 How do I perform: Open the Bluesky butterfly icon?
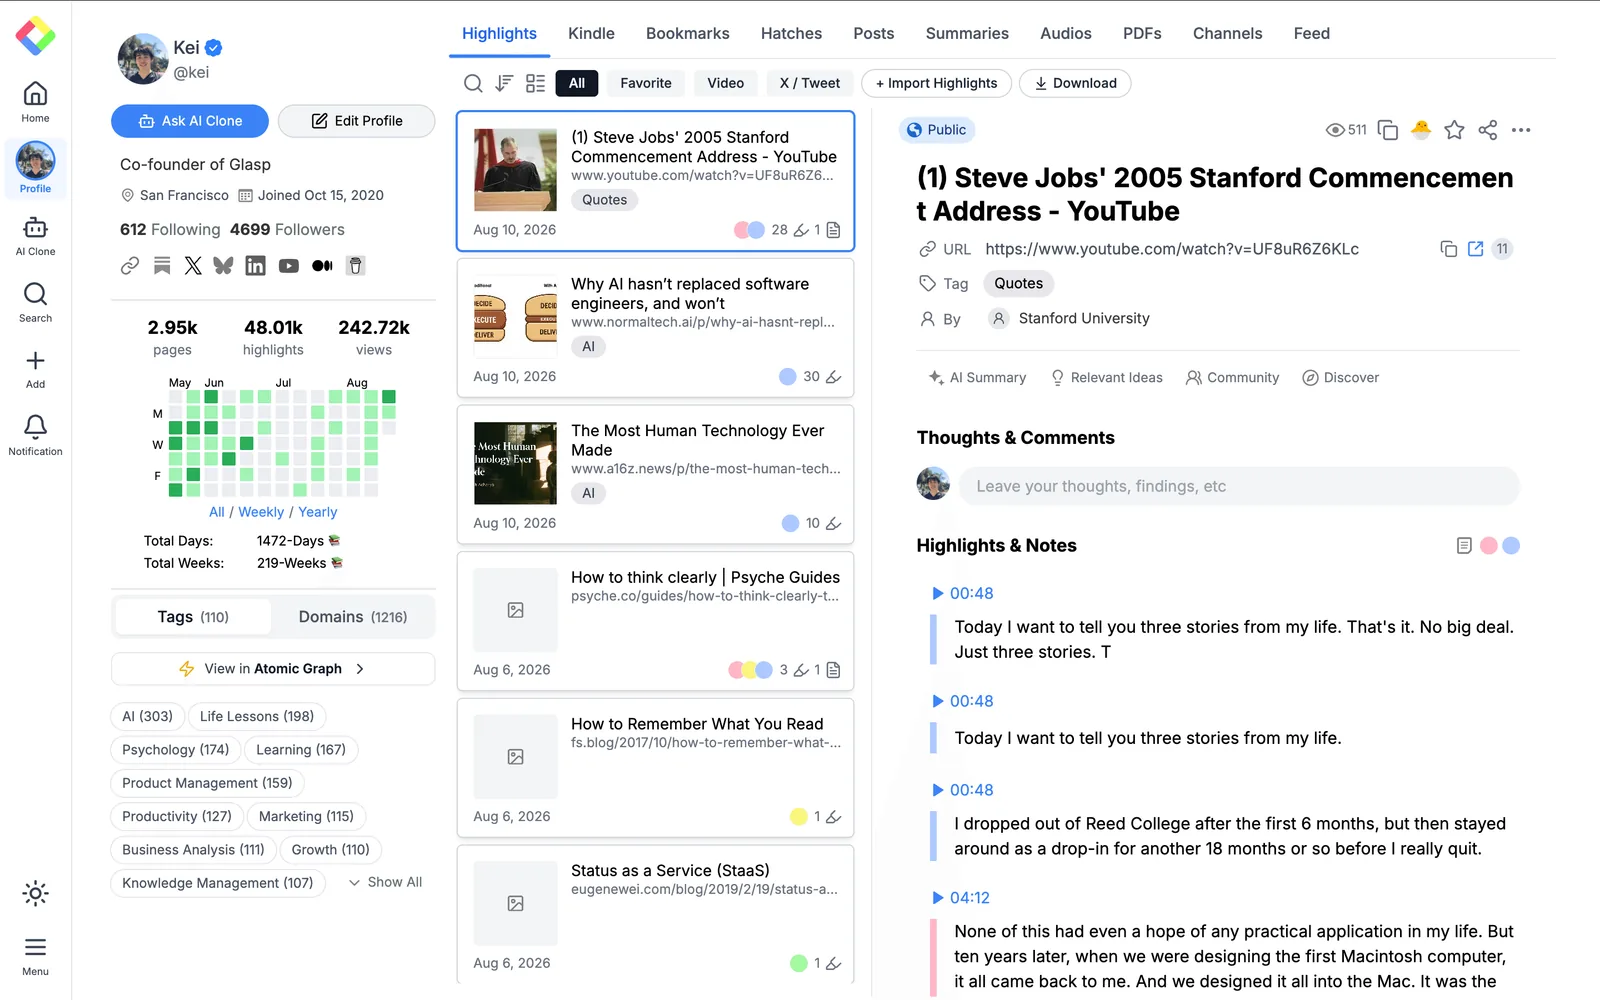[223, 266]
